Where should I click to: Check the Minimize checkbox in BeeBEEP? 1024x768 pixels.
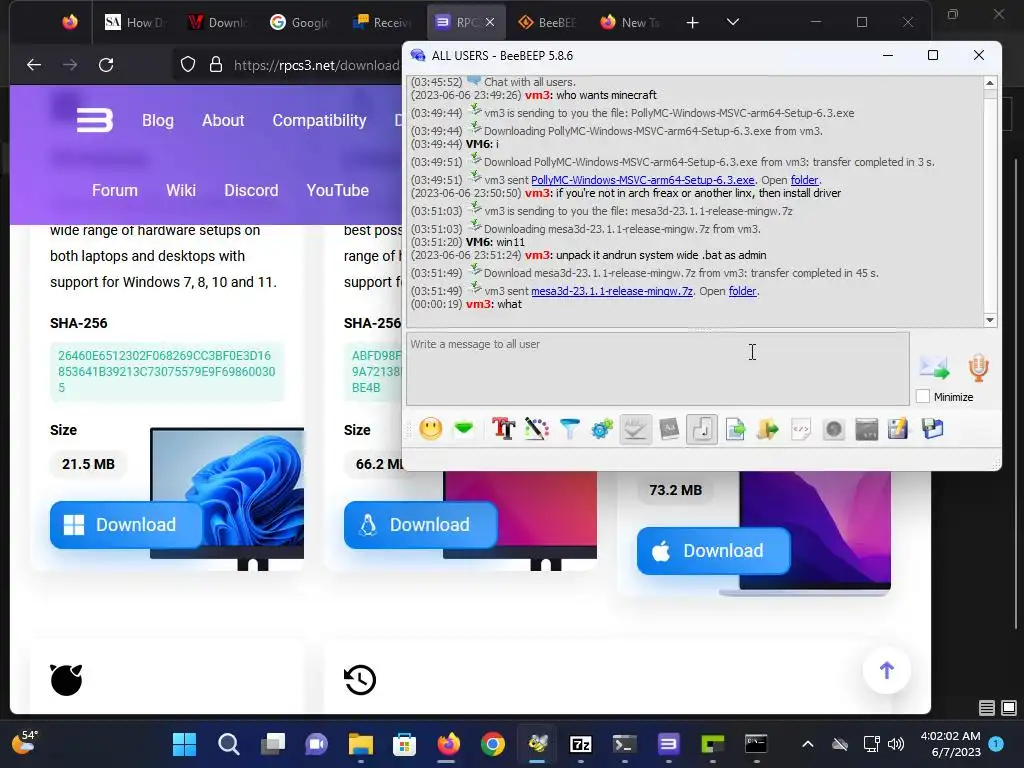[x=923, y=396]
